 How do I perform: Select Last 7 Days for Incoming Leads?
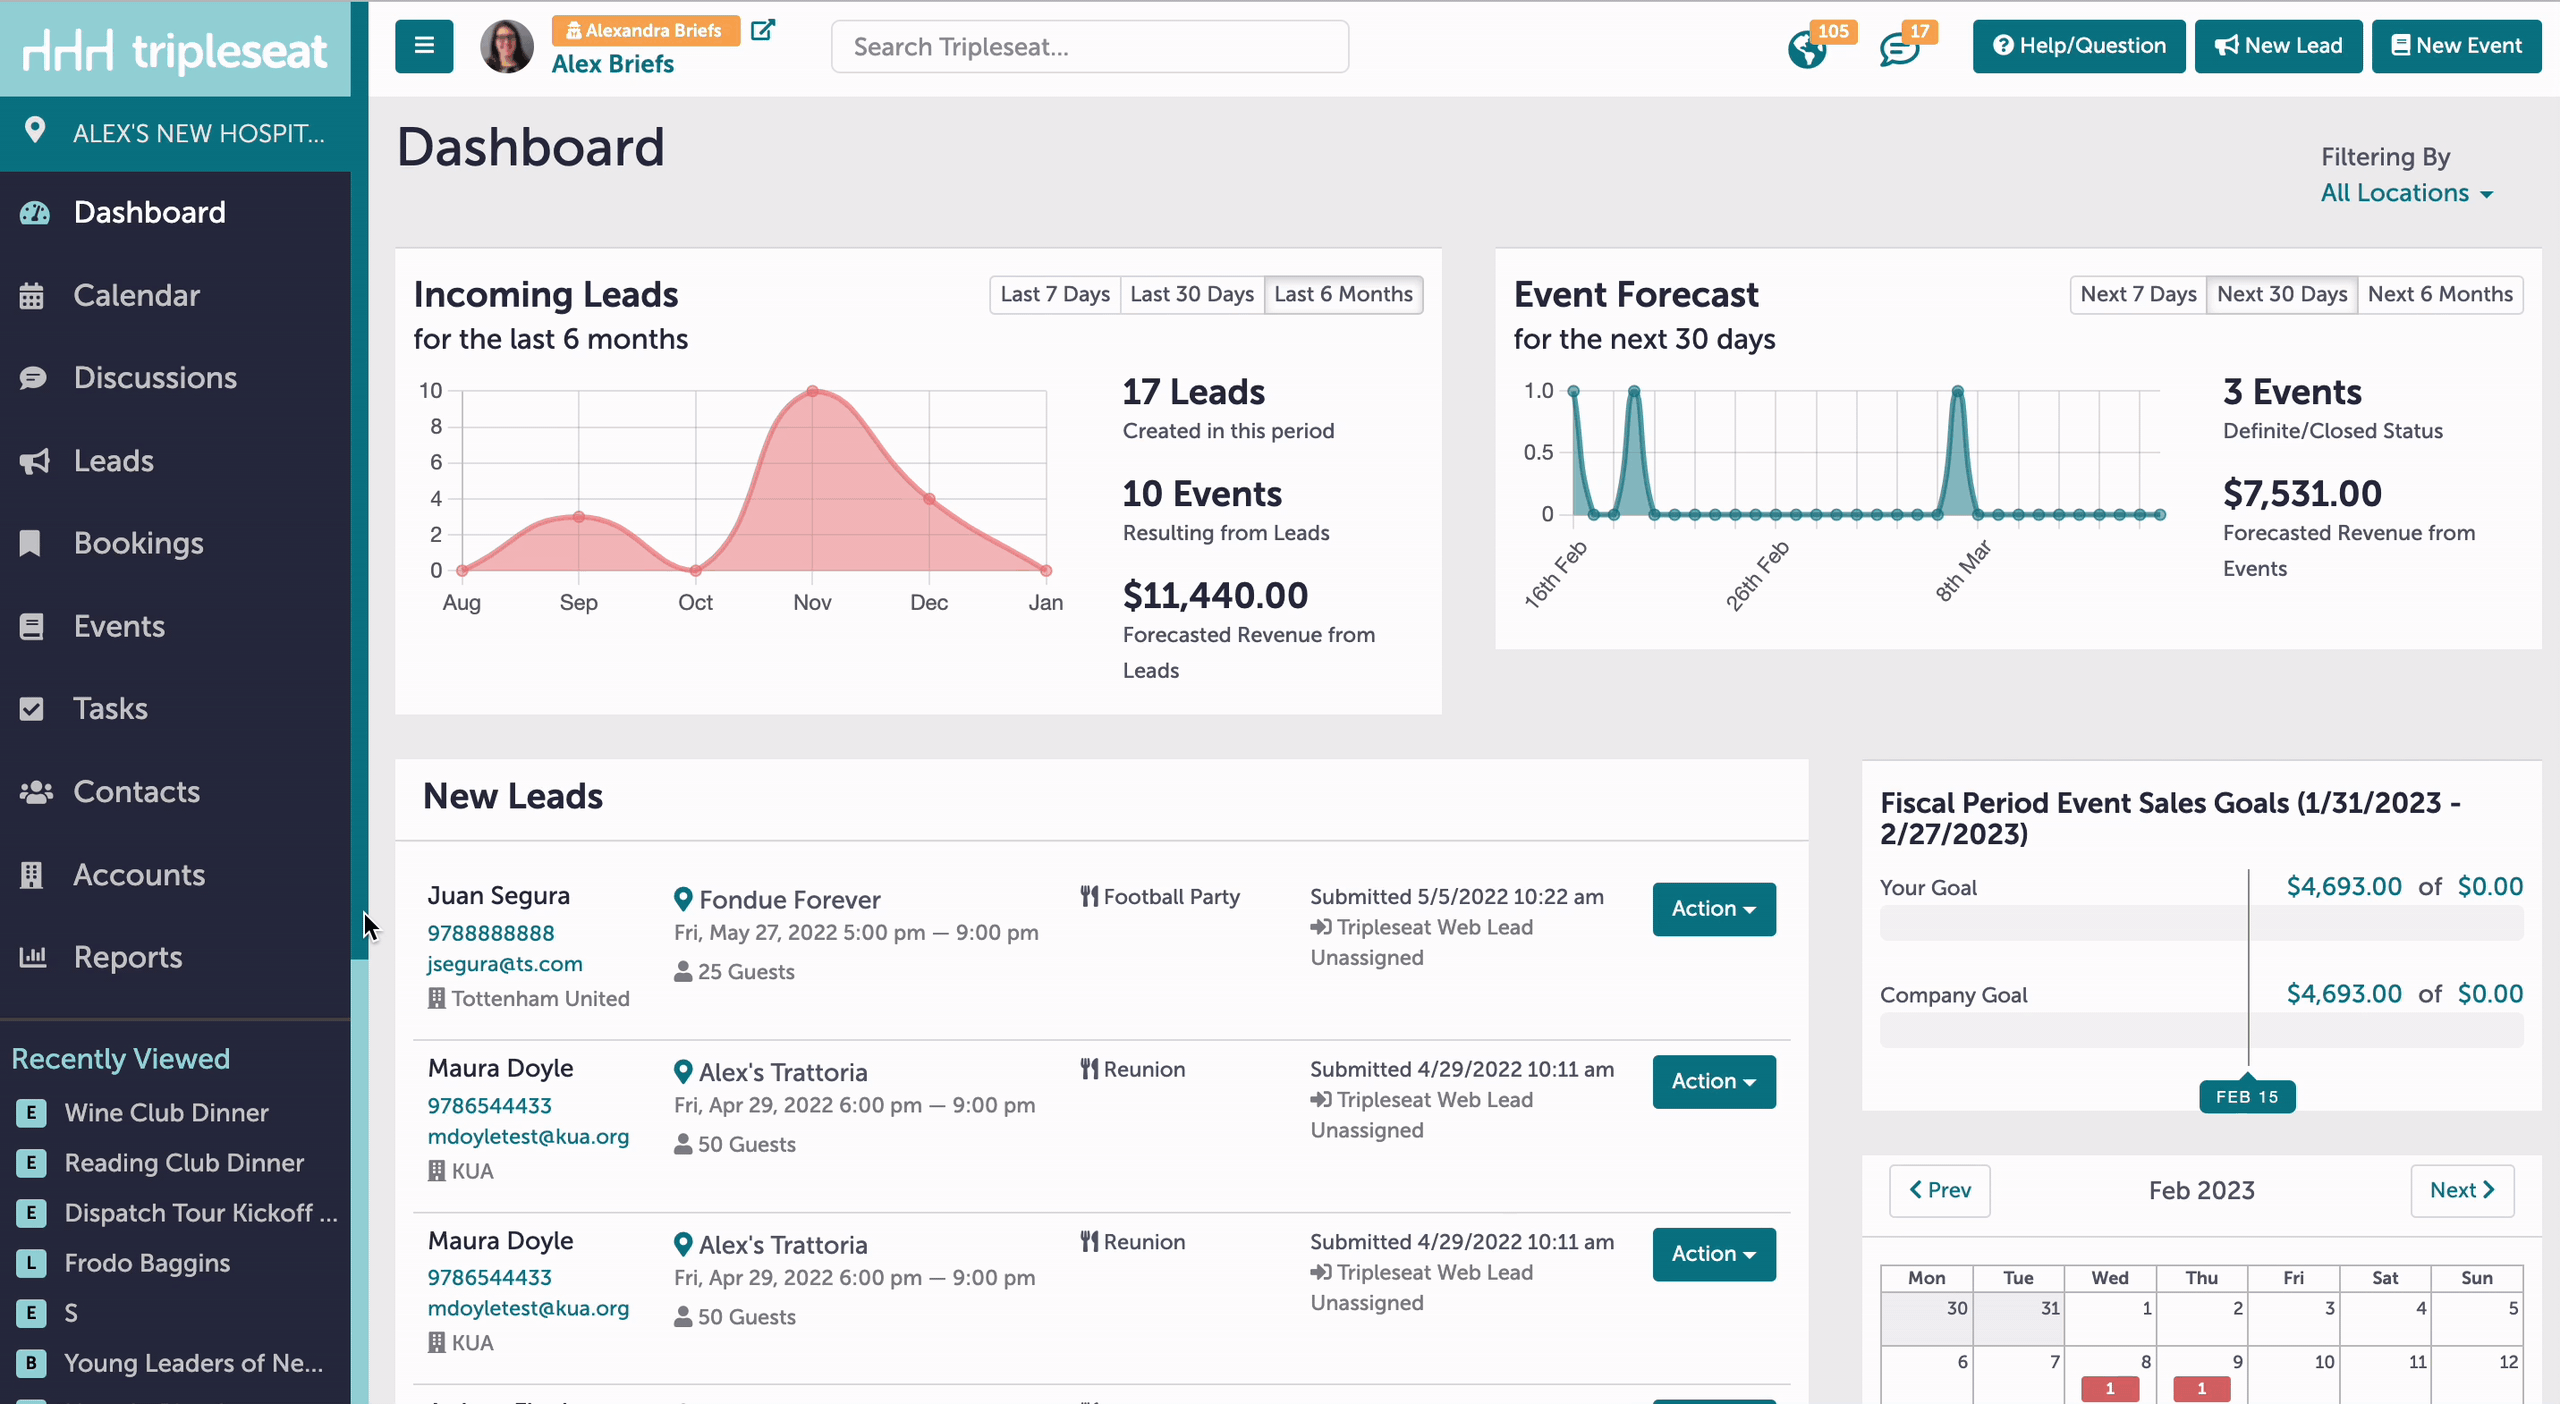click(1055, 294)
